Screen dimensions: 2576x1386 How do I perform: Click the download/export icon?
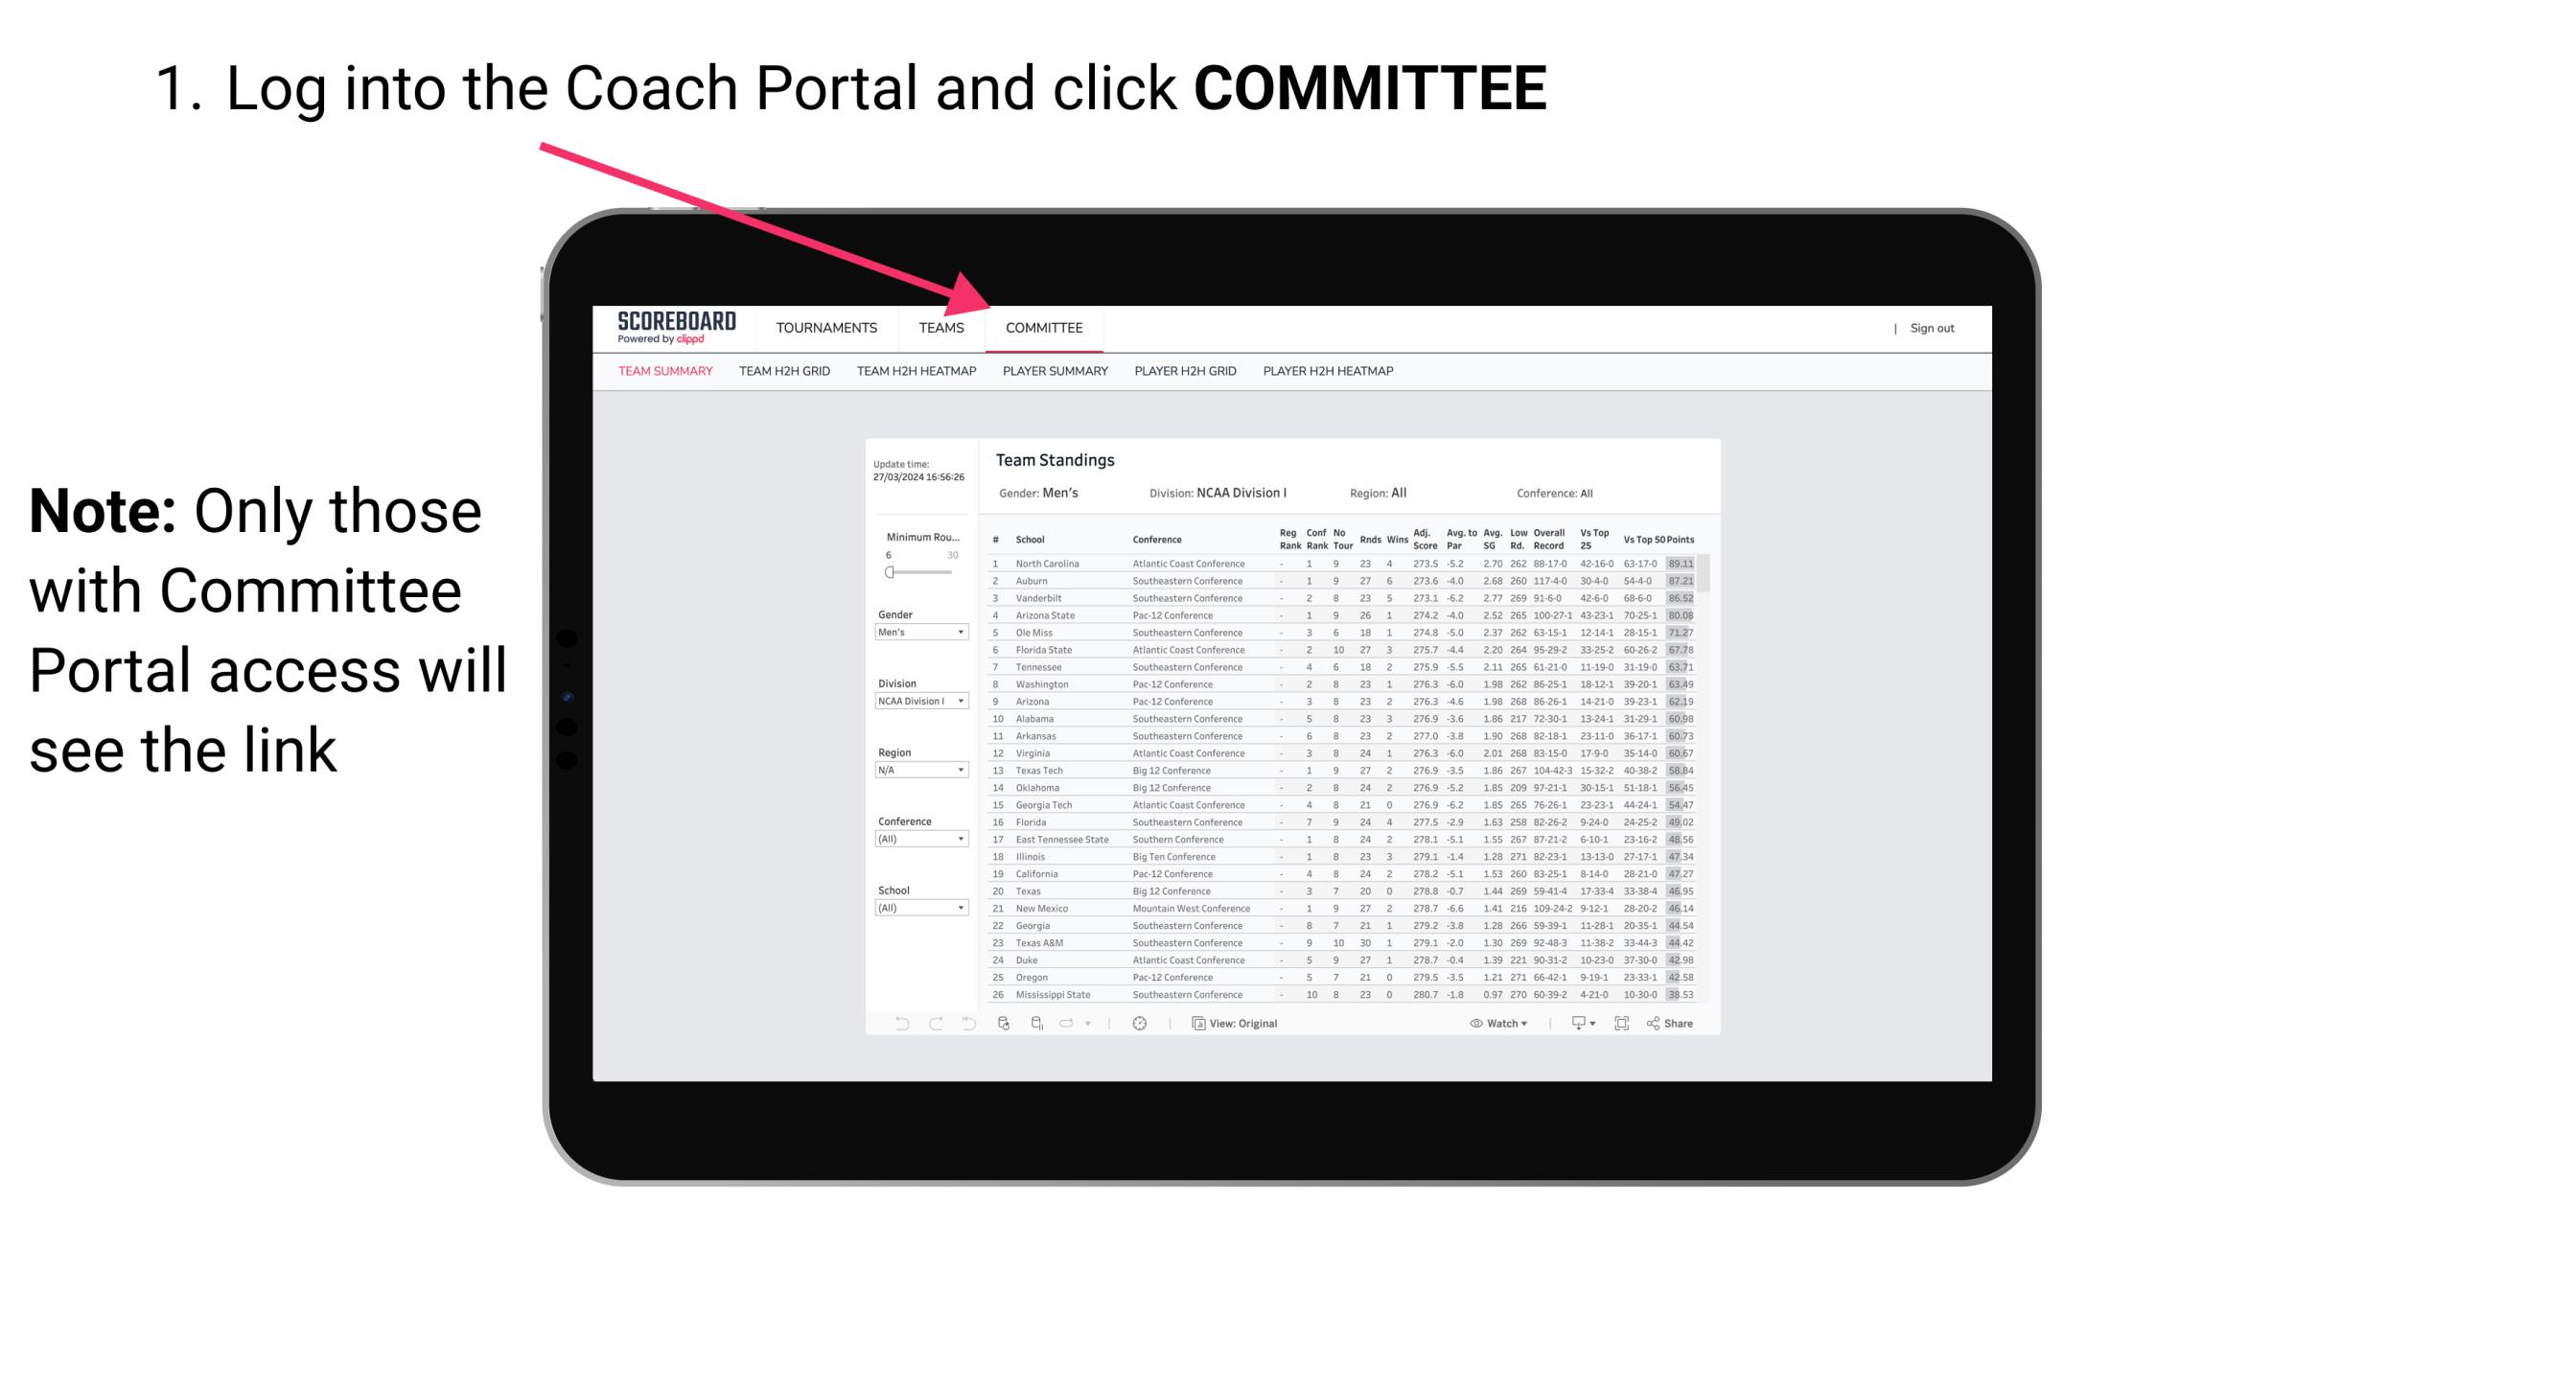pyautogui.click(x=1572, y=1024)
